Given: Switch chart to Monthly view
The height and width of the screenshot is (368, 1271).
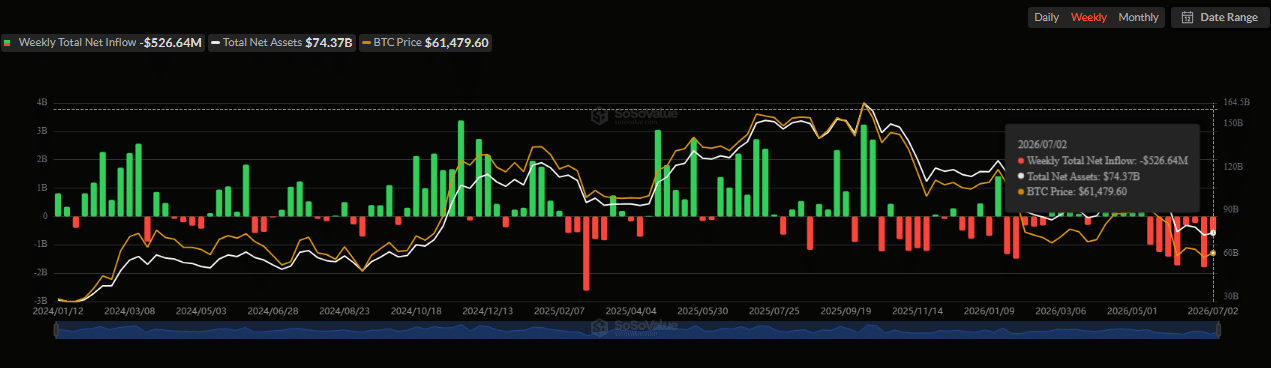Looking at the screenshot, I should (1138, 17).
